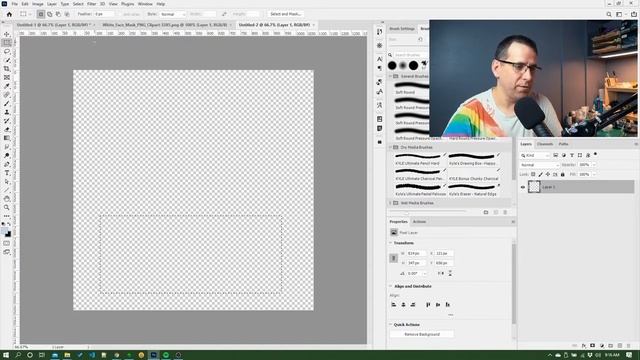Select the Brush tool

[7, 103]
